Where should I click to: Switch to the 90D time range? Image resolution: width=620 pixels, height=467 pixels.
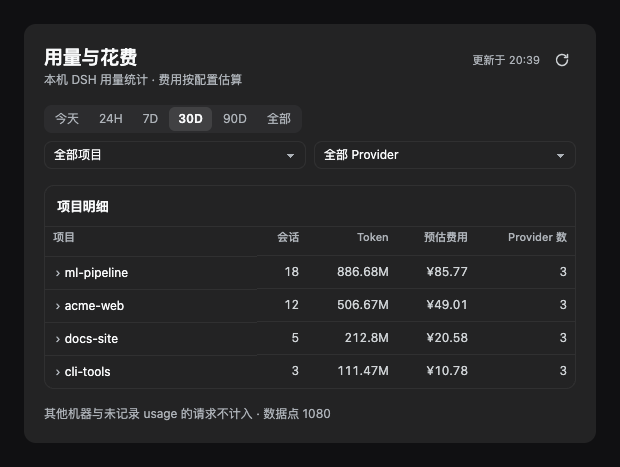point(235,119)
